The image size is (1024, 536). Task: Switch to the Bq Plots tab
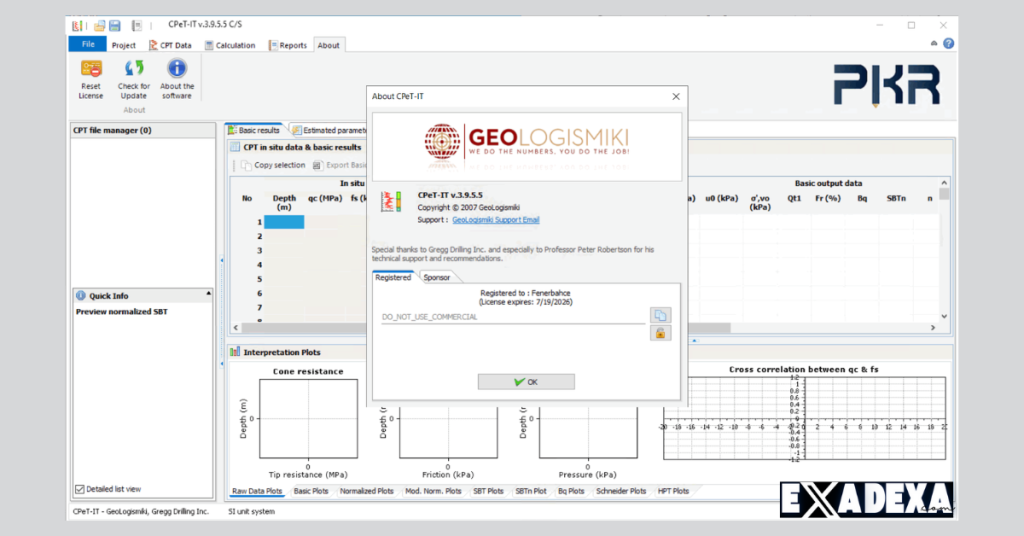coord(571,491)
